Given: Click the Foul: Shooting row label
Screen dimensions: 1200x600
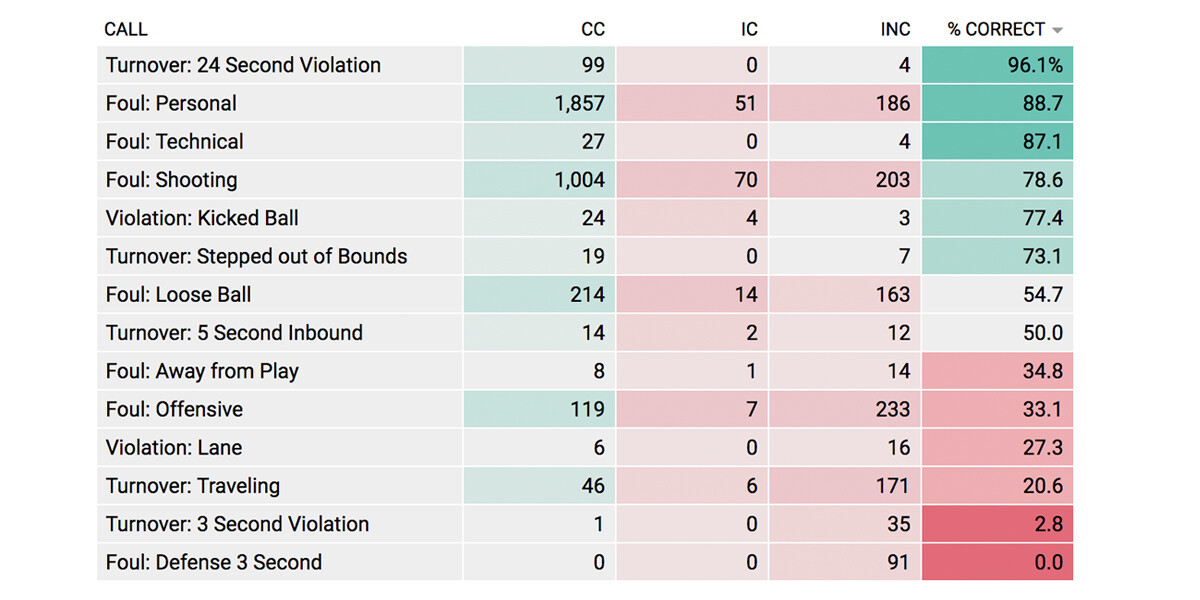Looking at the screenshot, I should coord(171,180).
